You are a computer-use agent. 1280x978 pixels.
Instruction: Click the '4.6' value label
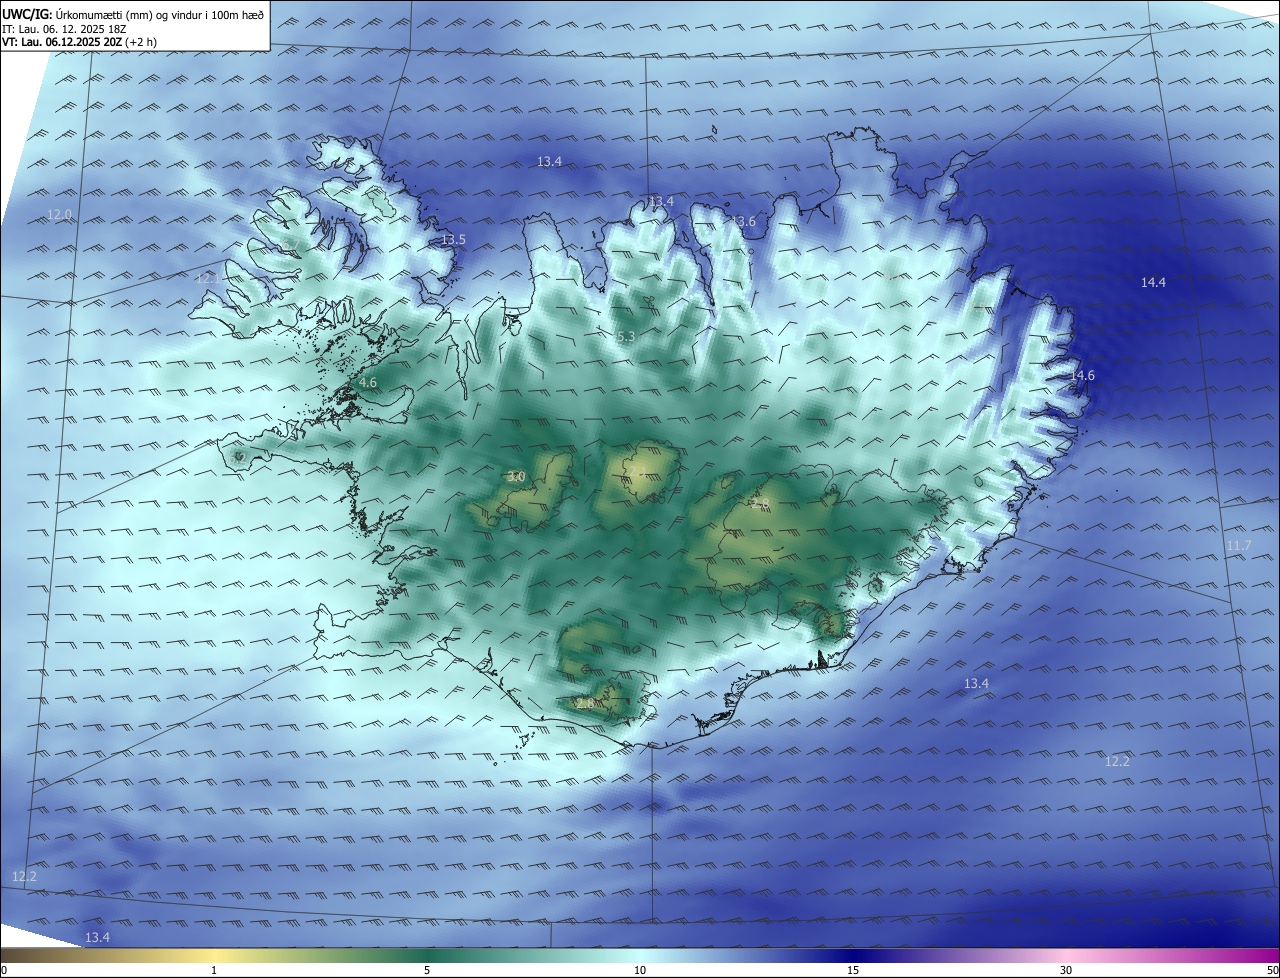[x=368, y=383]
